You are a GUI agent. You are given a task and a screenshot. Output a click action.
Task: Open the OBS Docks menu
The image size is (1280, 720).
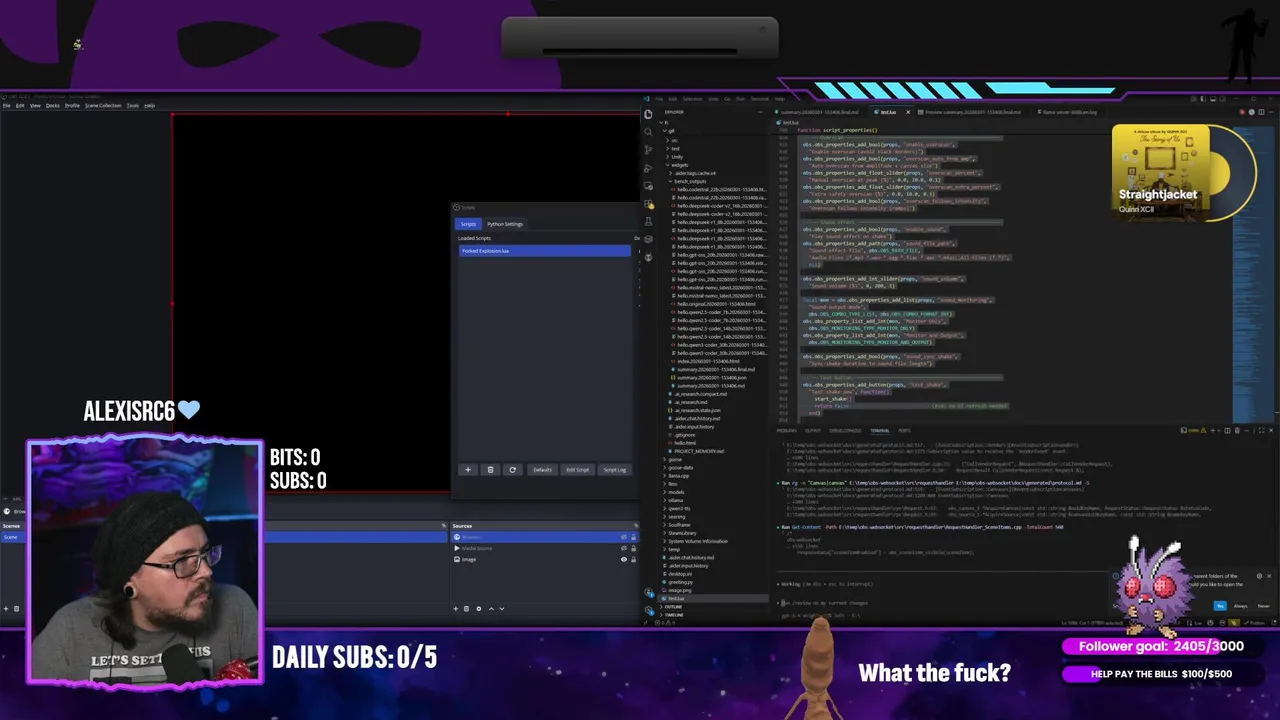tap(52, 105)
